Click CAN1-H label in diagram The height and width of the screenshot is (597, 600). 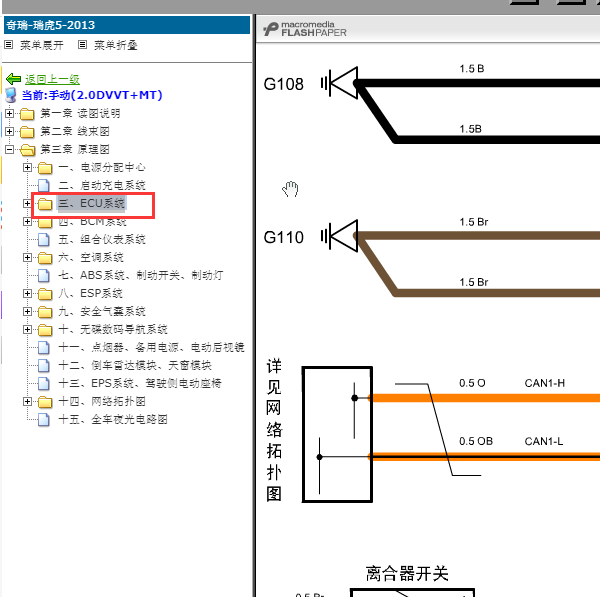pos(545,383)
